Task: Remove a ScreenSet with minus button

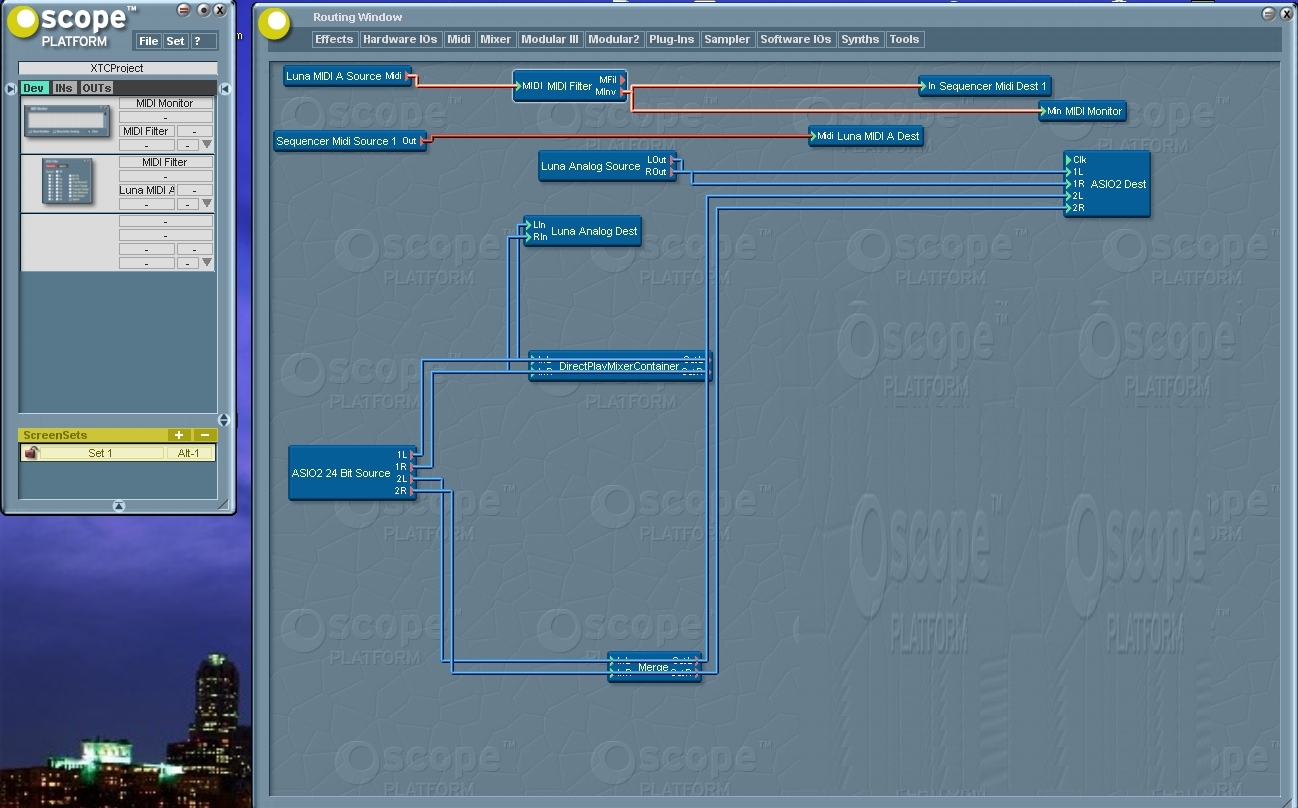Action: (x=204, y=435)
